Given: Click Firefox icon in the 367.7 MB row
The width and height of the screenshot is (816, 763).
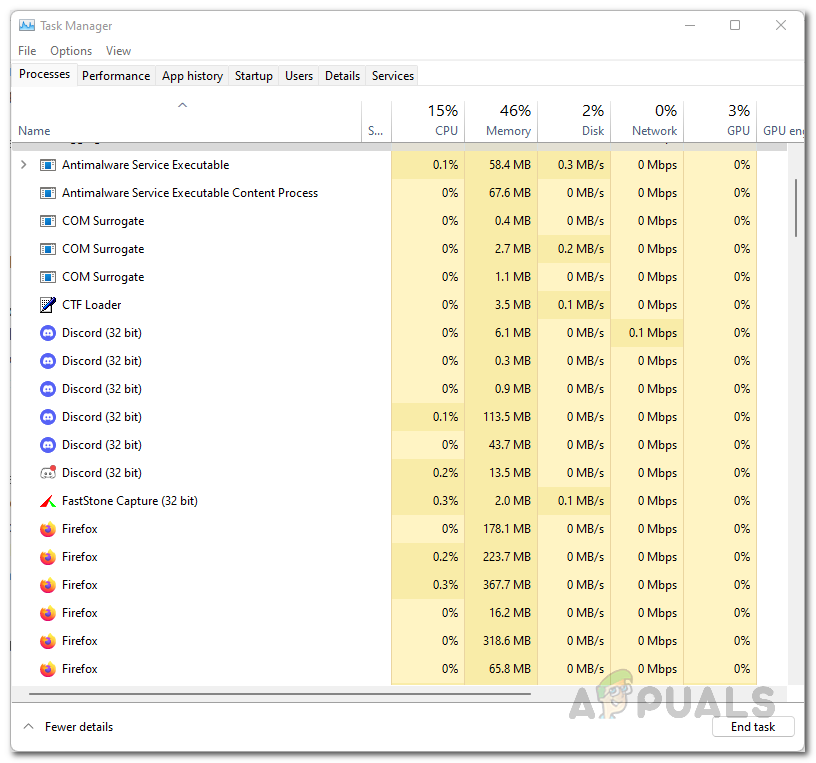Looking at the screenshot, I should point(47,585).
